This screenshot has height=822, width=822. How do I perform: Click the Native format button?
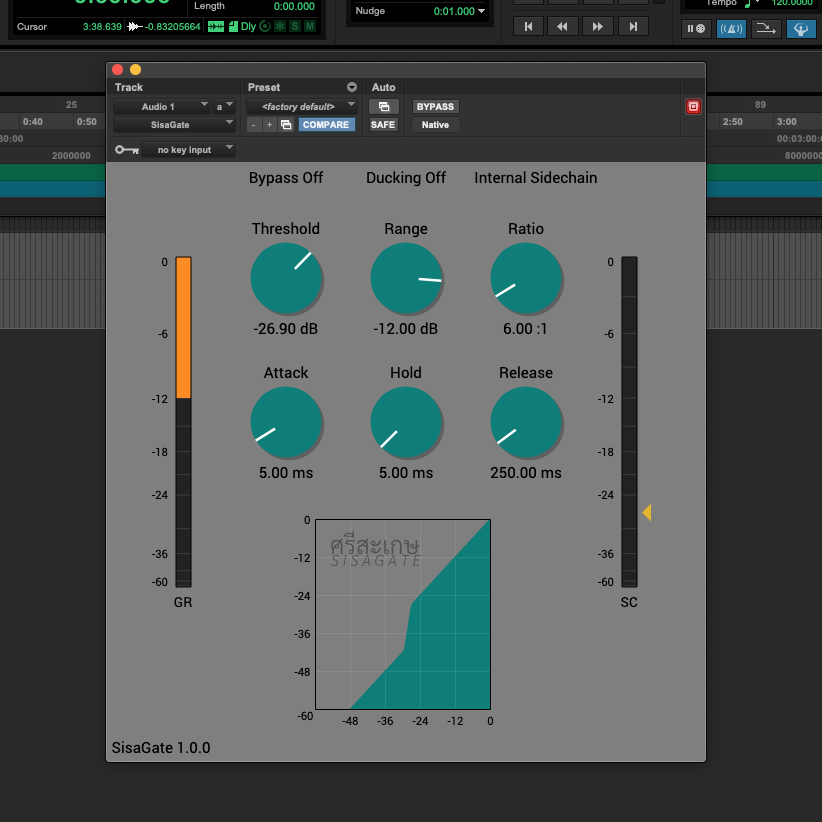coord(435,125)
